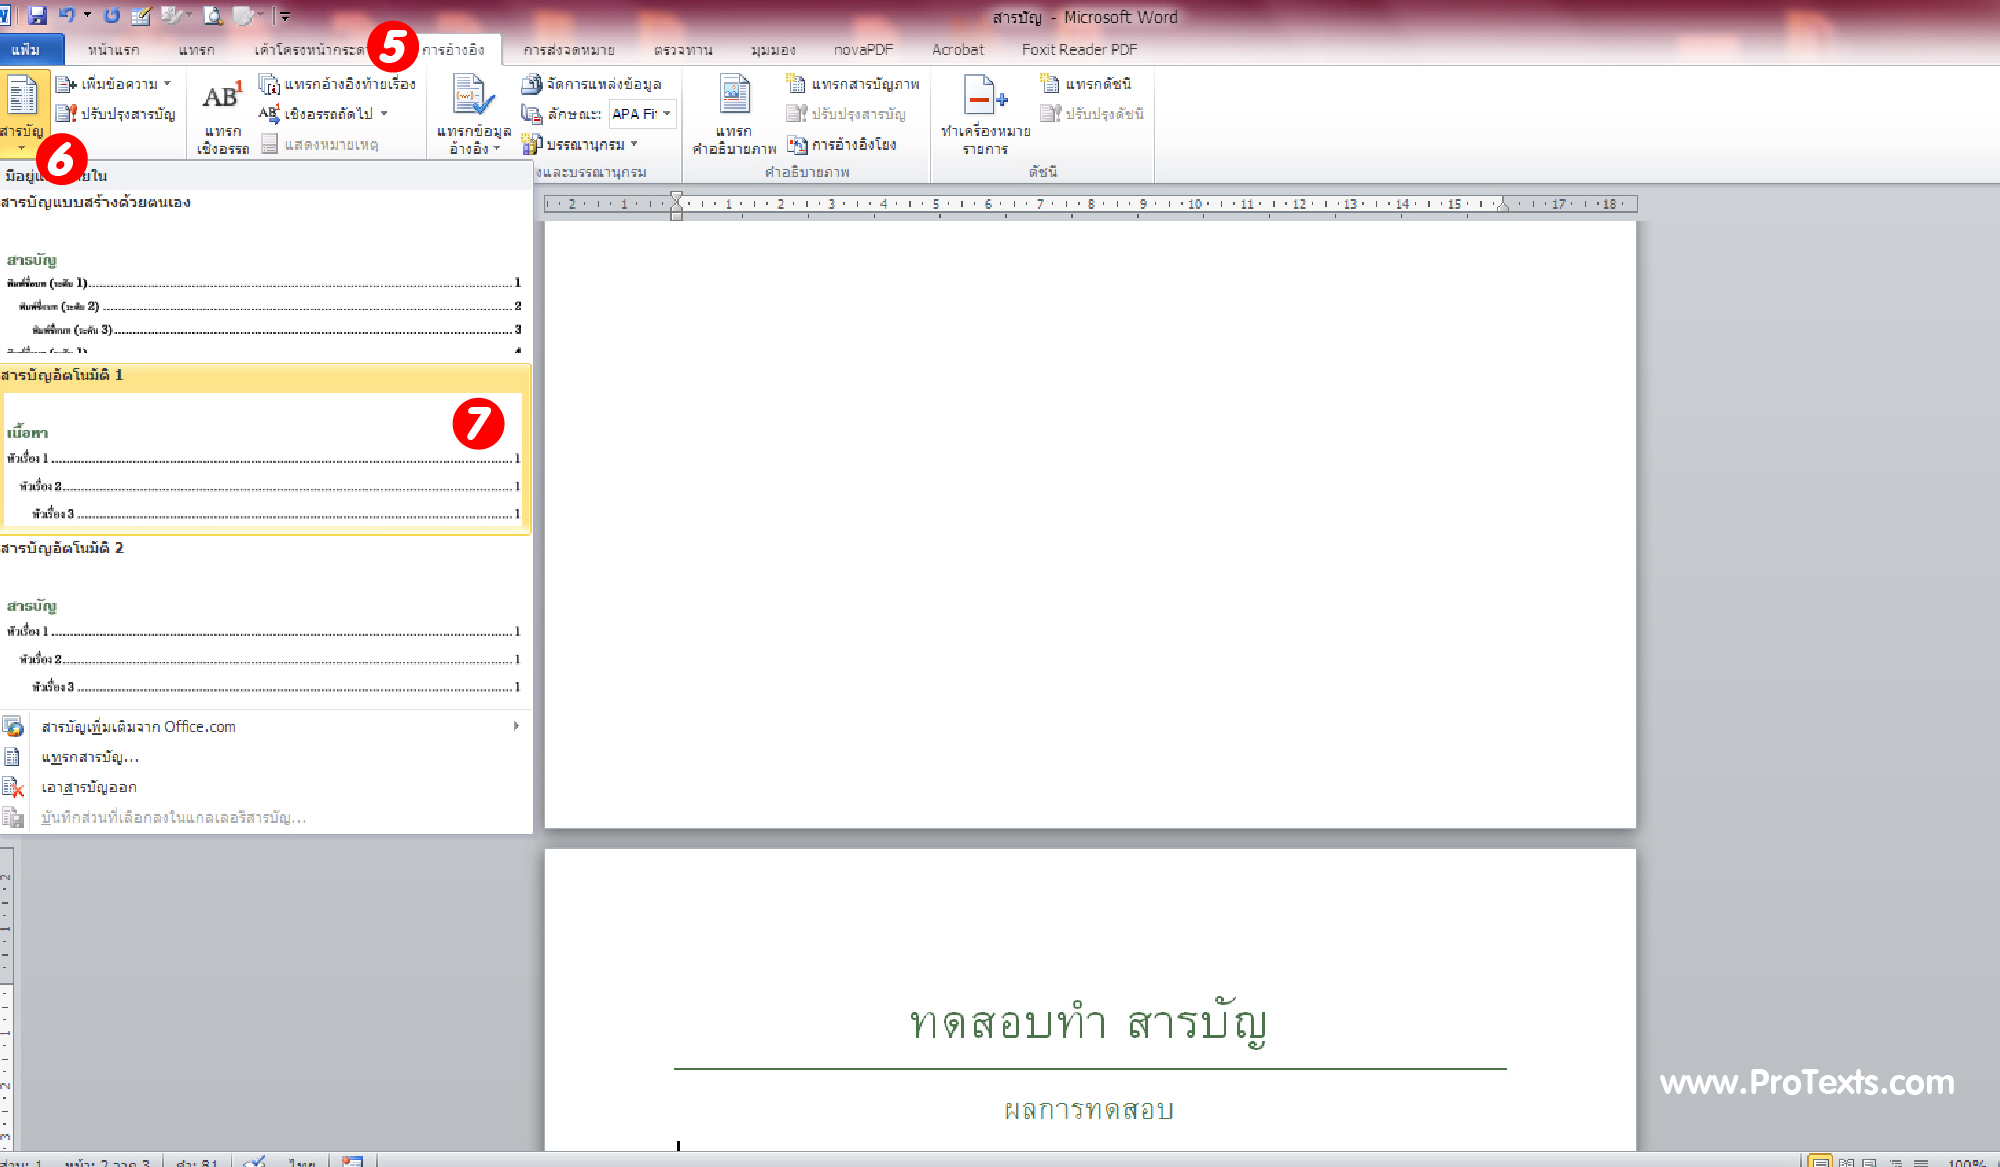Switch to the หน้าแรก (Home) tab
The width and height of the screenshot is (2000, 1167).
tap(113, 49)
